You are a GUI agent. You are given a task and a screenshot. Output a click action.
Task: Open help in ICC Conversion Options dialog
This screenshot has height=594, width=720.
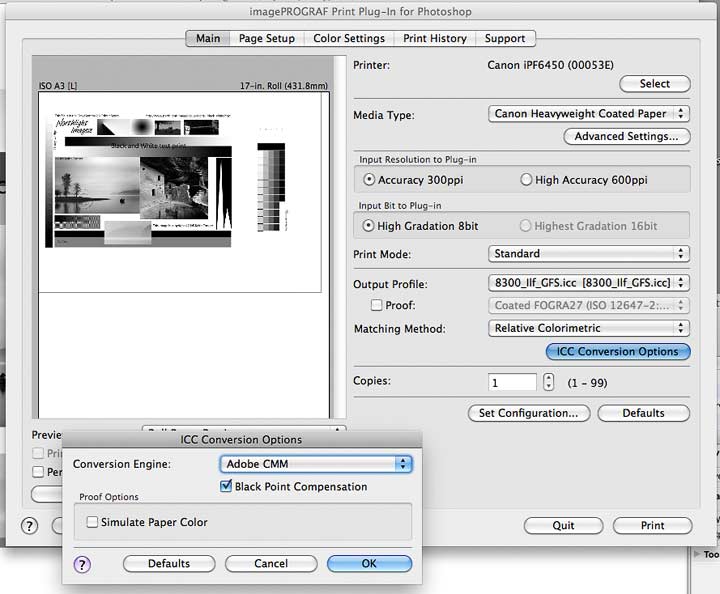[82, 564]
